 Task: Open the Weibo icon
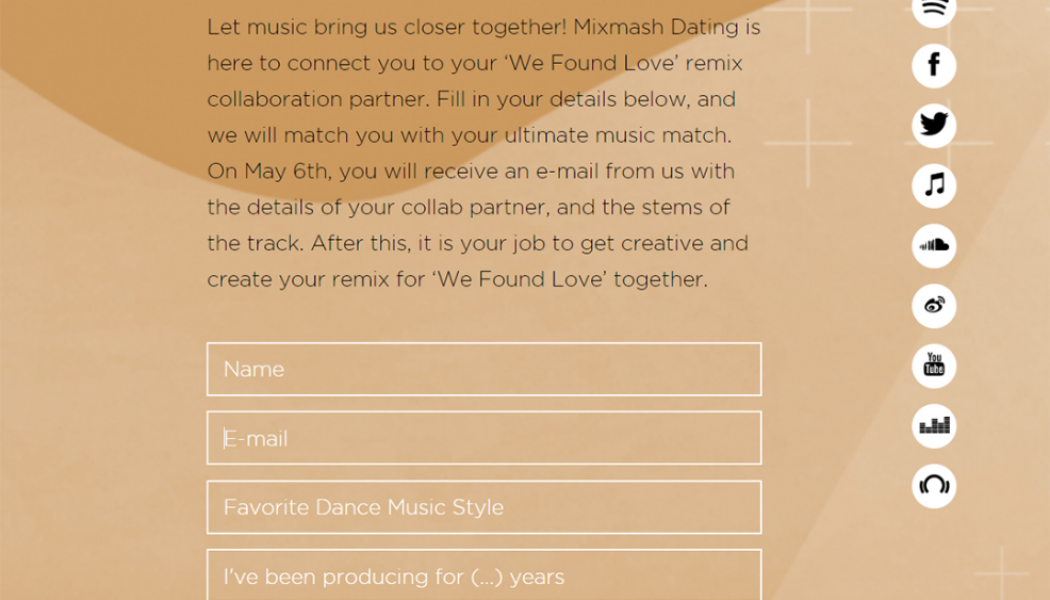(933, 306)
